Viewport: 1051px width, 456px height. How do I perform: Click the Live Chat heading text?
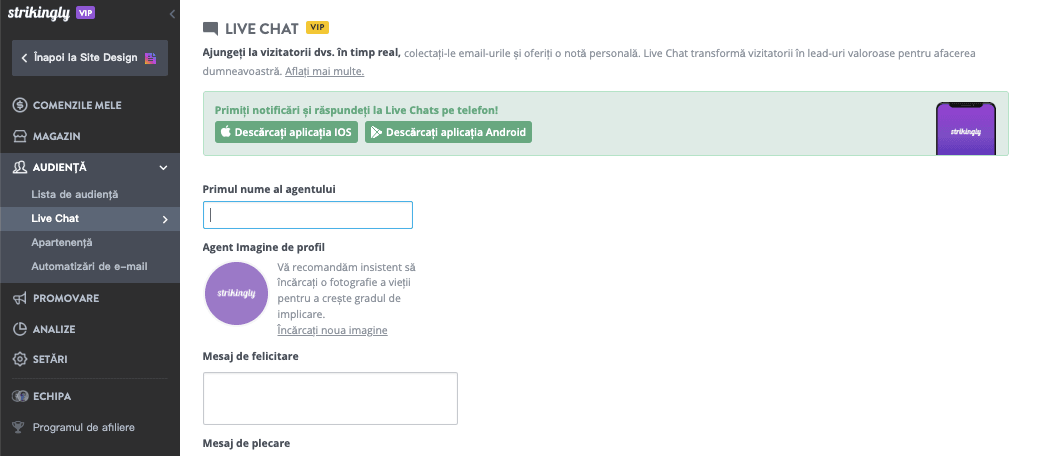click(262, 29)
